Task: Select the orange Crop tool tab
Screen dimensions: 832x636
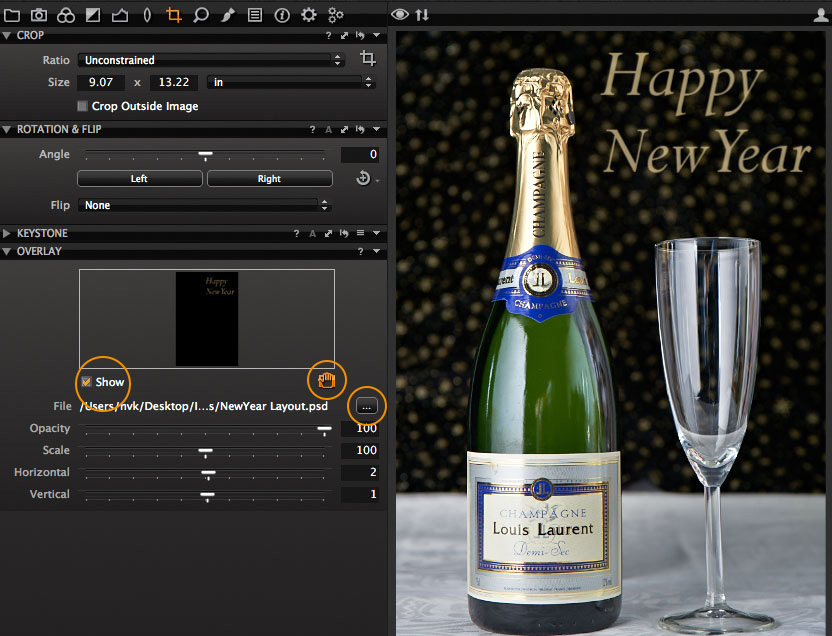Action: [x=174, y=15]
